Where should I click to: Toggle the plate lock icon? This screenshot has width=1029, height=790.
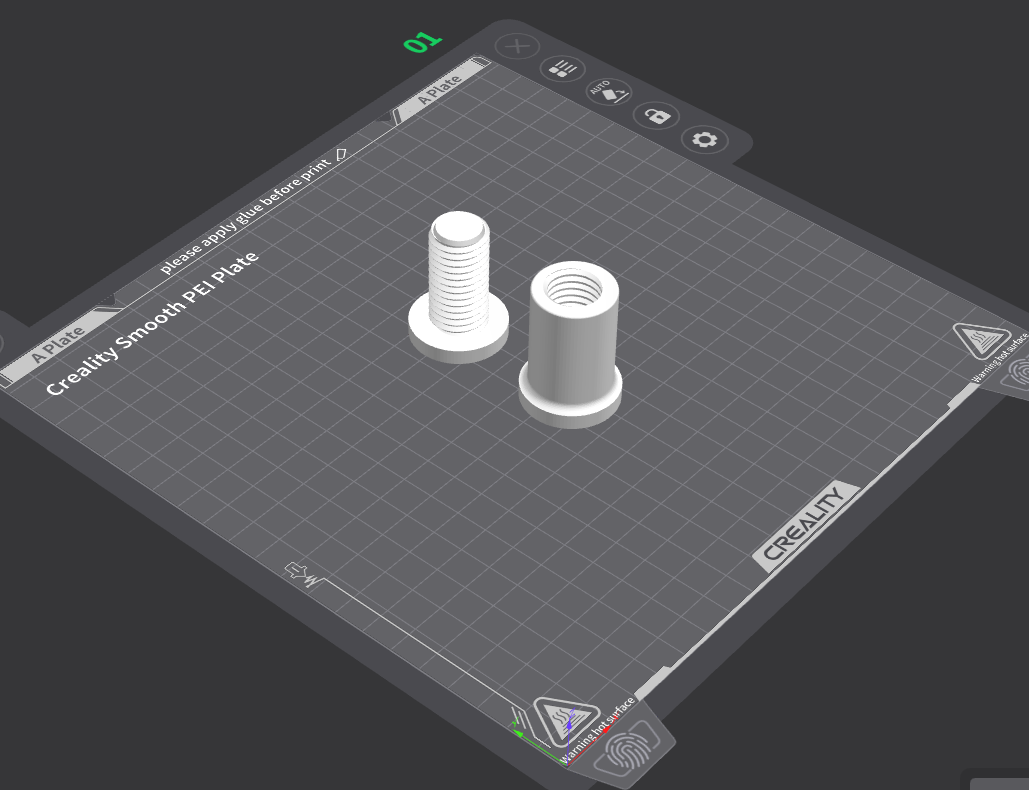click(656, 116)
